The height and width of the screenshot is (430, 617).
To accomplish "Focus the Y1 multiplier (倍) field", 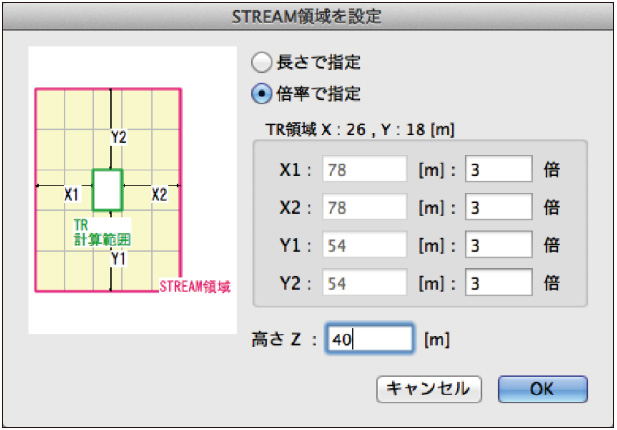I will tap(497, 246).
